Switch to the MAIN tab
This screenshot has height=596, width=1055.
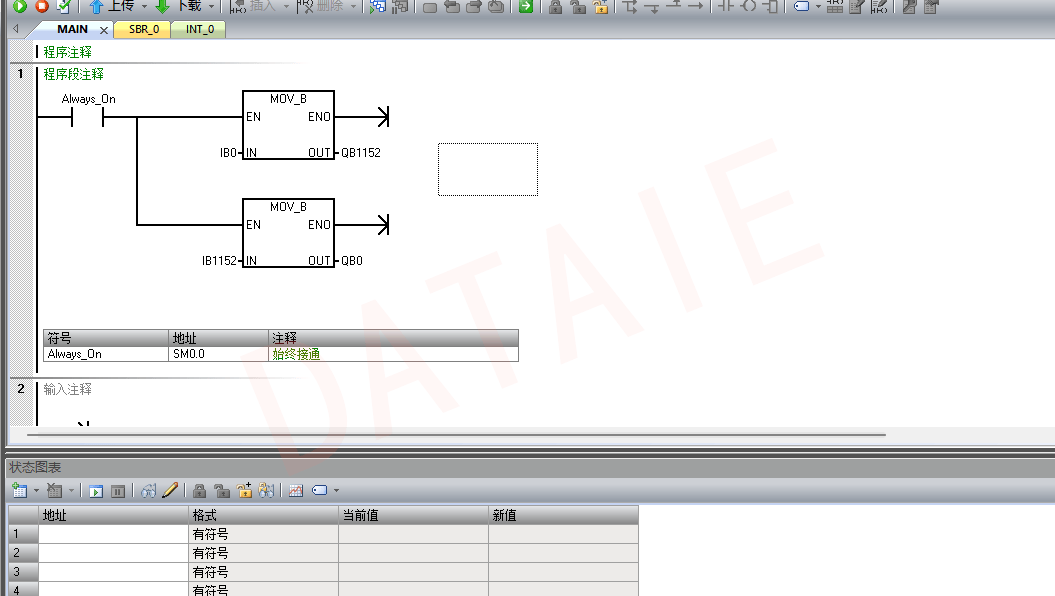click(72, 30)
